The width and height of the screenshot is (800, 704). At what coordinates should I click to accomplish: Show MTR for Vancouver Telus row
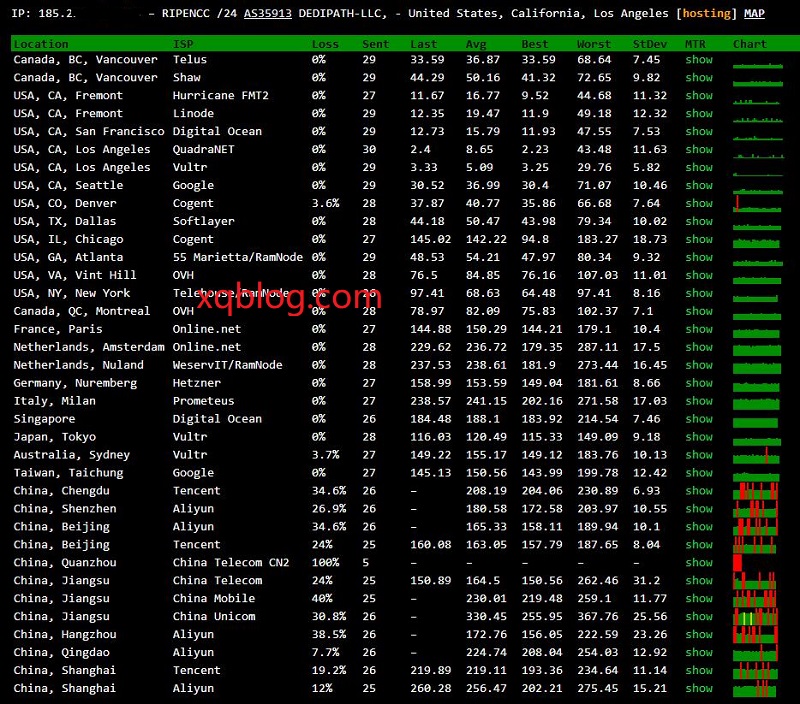(x=698, y=60)
